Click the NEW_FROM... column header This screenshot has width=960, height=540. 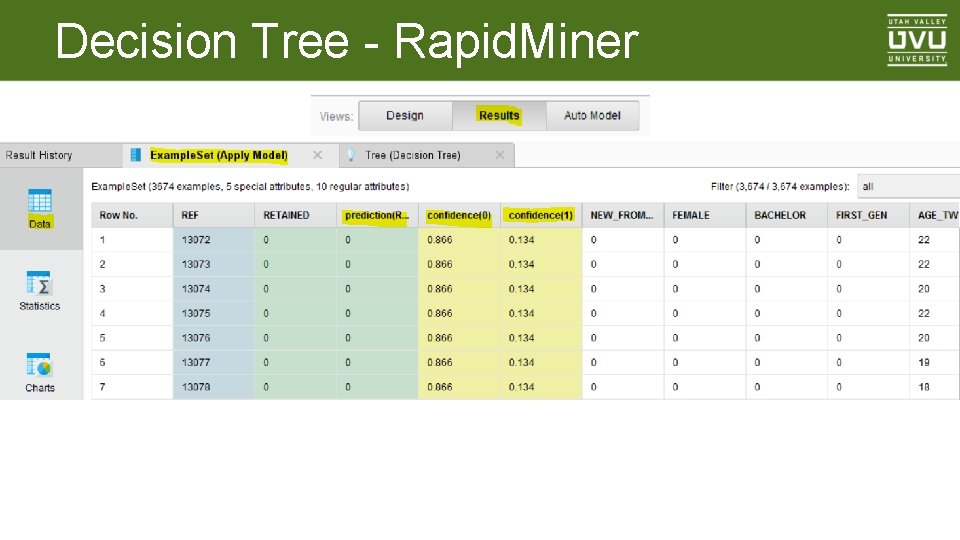623,216
